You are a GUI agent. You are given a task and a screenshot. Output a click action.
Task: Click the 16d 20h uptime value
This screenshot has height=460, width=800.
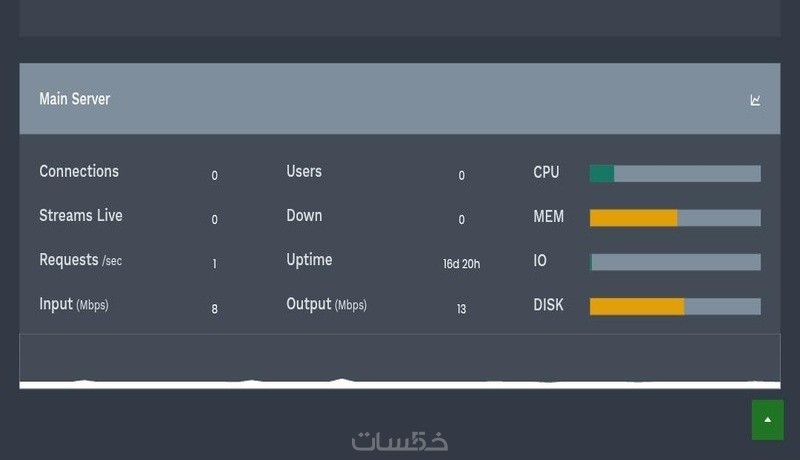point(461,264)
